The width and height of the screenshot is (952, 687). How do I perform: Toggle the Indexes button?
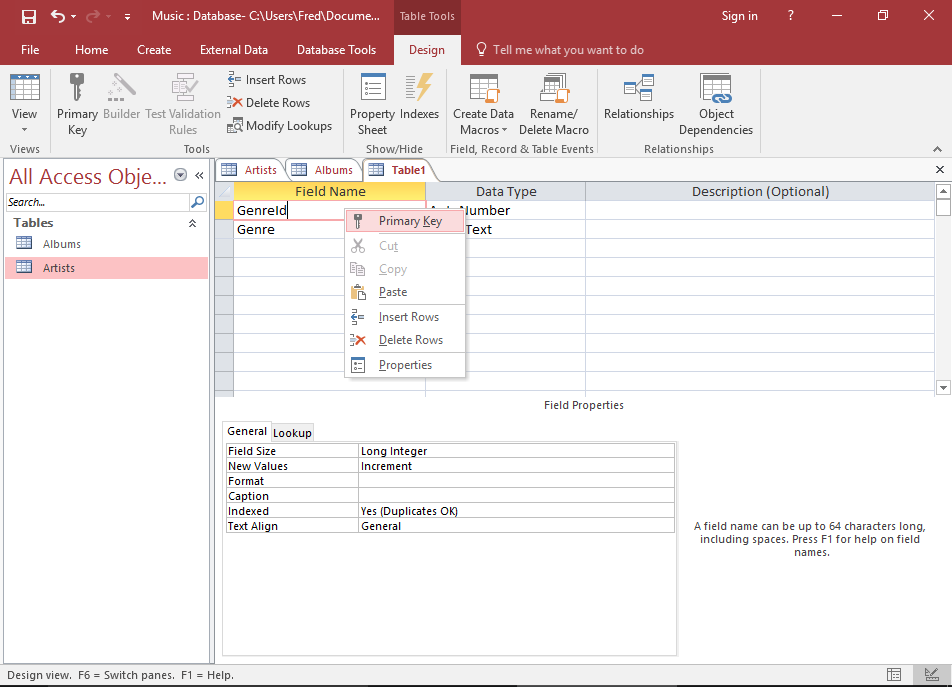(x=419, y=97)
